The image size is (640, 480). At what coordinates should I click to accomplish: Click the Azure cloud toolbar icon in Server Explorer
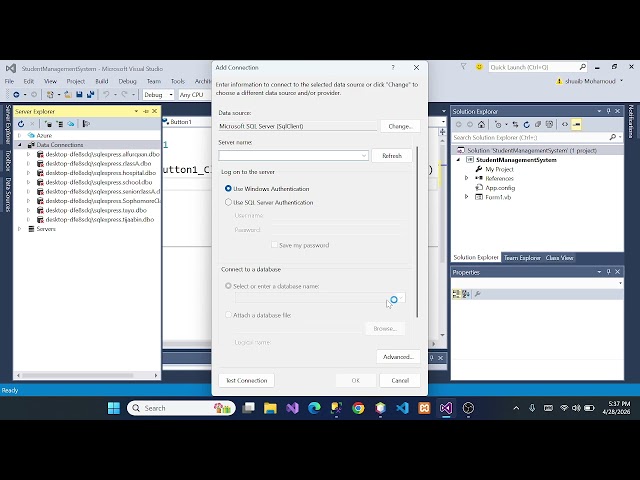pos(71,124)
